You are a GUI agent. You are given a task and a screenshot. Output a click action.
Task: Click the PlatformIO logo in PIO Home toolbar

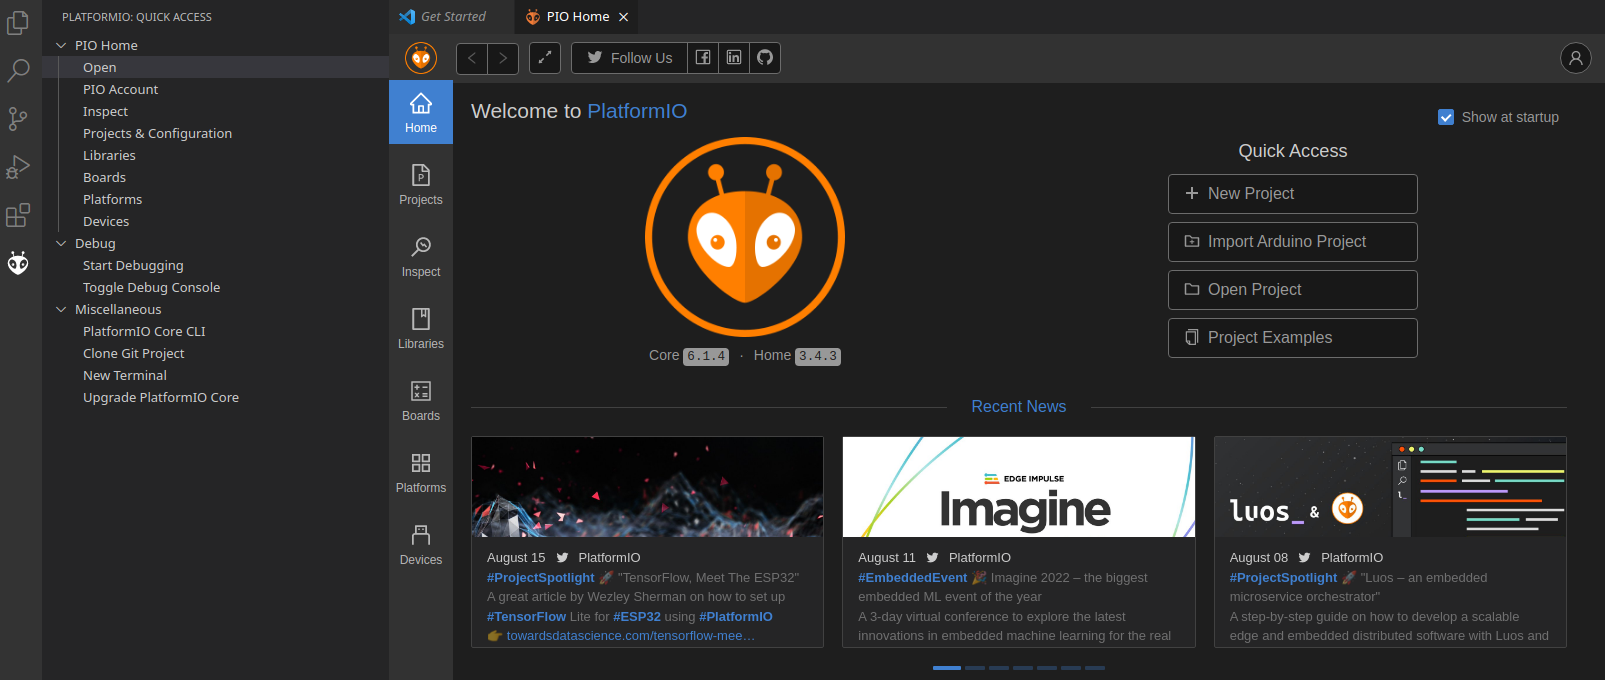(x=421, y=58)
